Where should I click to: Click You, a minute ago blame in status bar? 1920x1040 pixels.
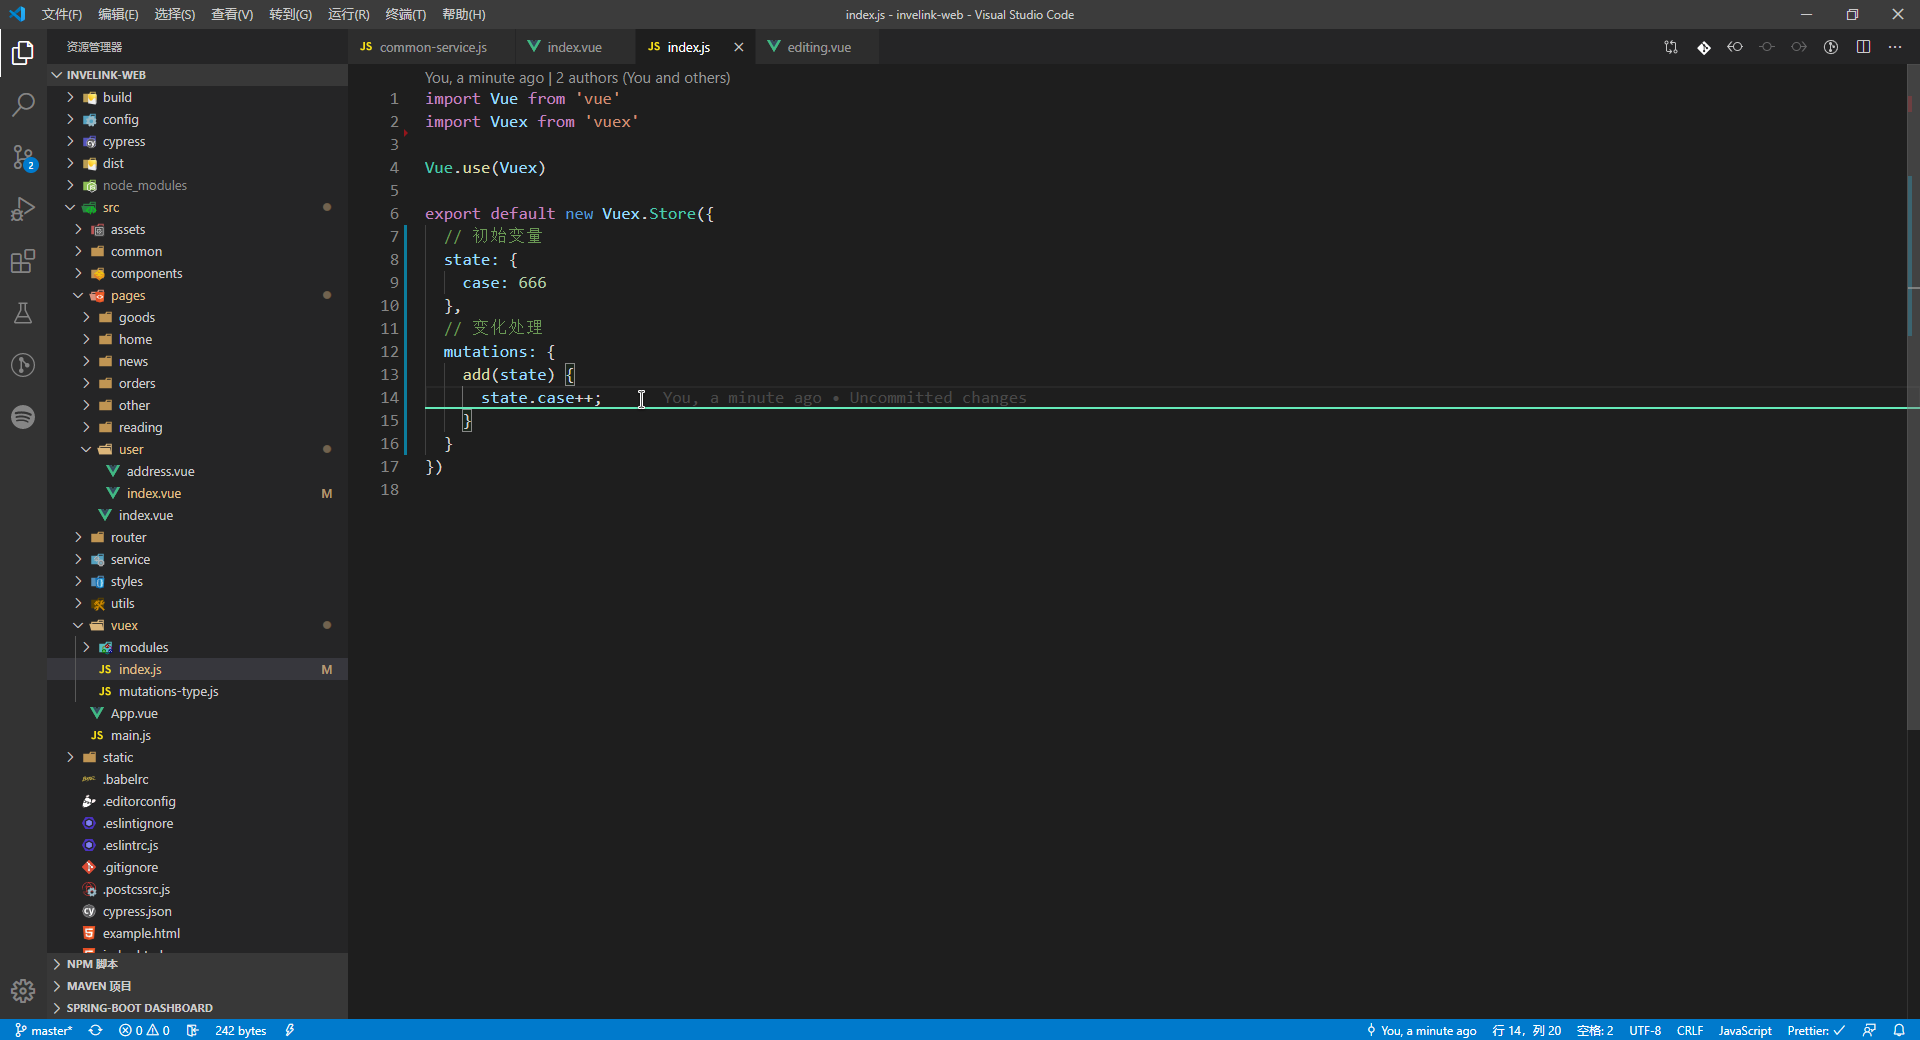(1421, 1030)
